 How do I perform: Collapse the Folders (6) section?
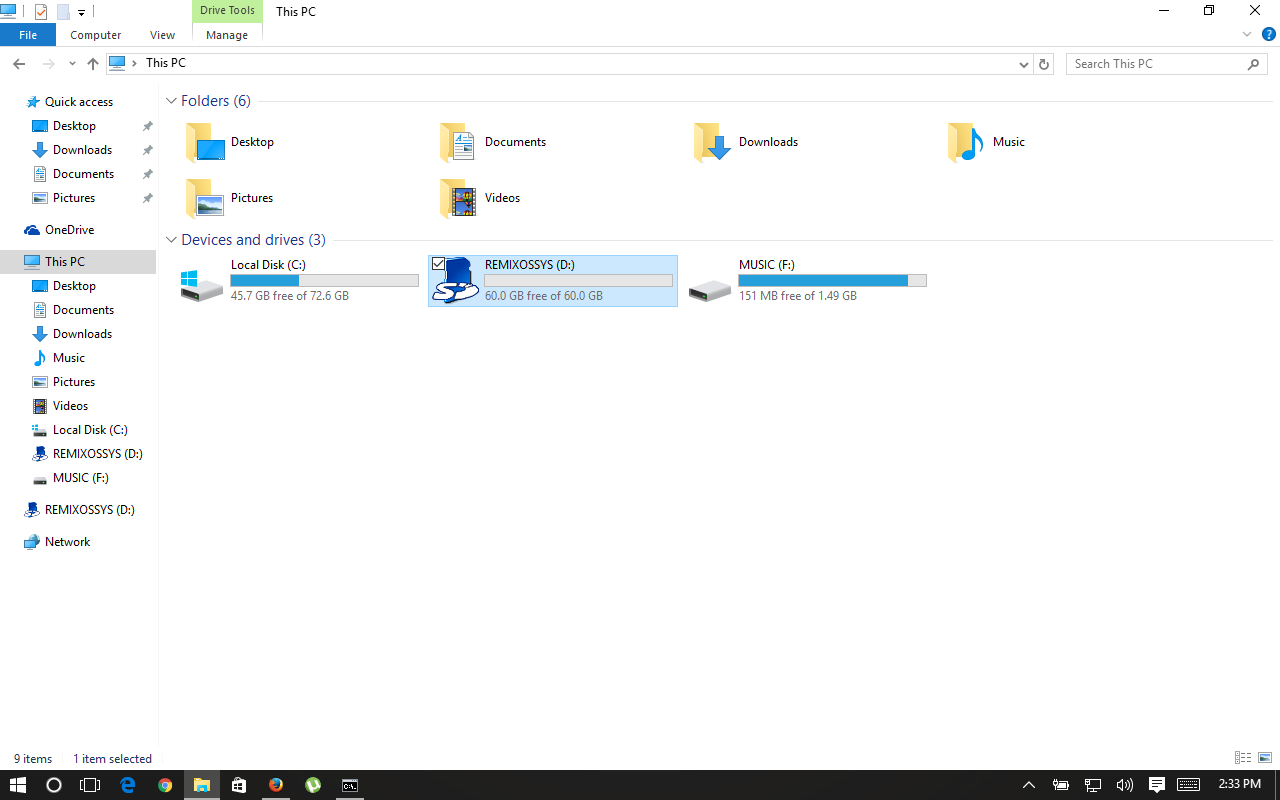171,100
